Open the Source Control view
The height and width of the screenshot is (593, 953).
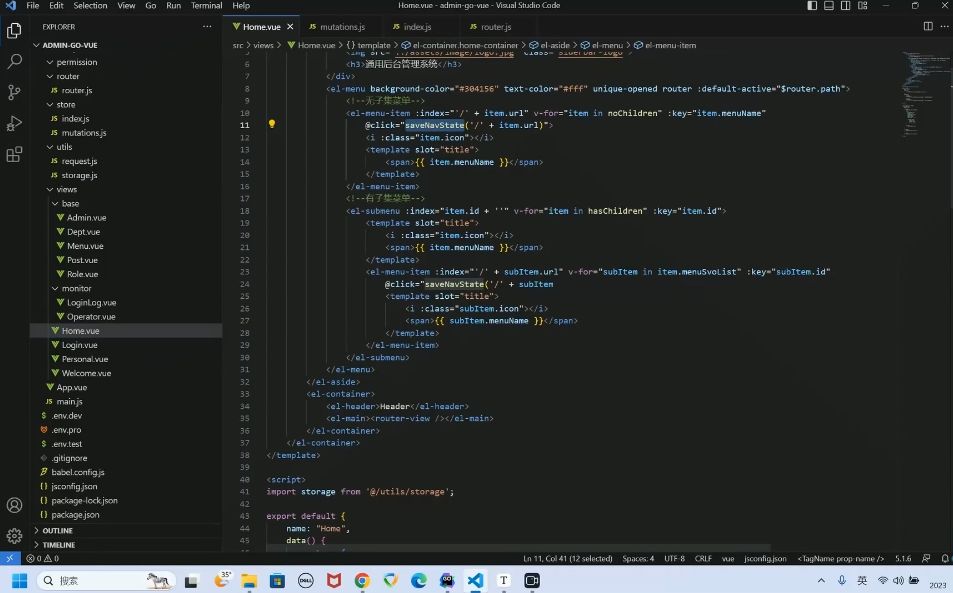pos(15,92)
